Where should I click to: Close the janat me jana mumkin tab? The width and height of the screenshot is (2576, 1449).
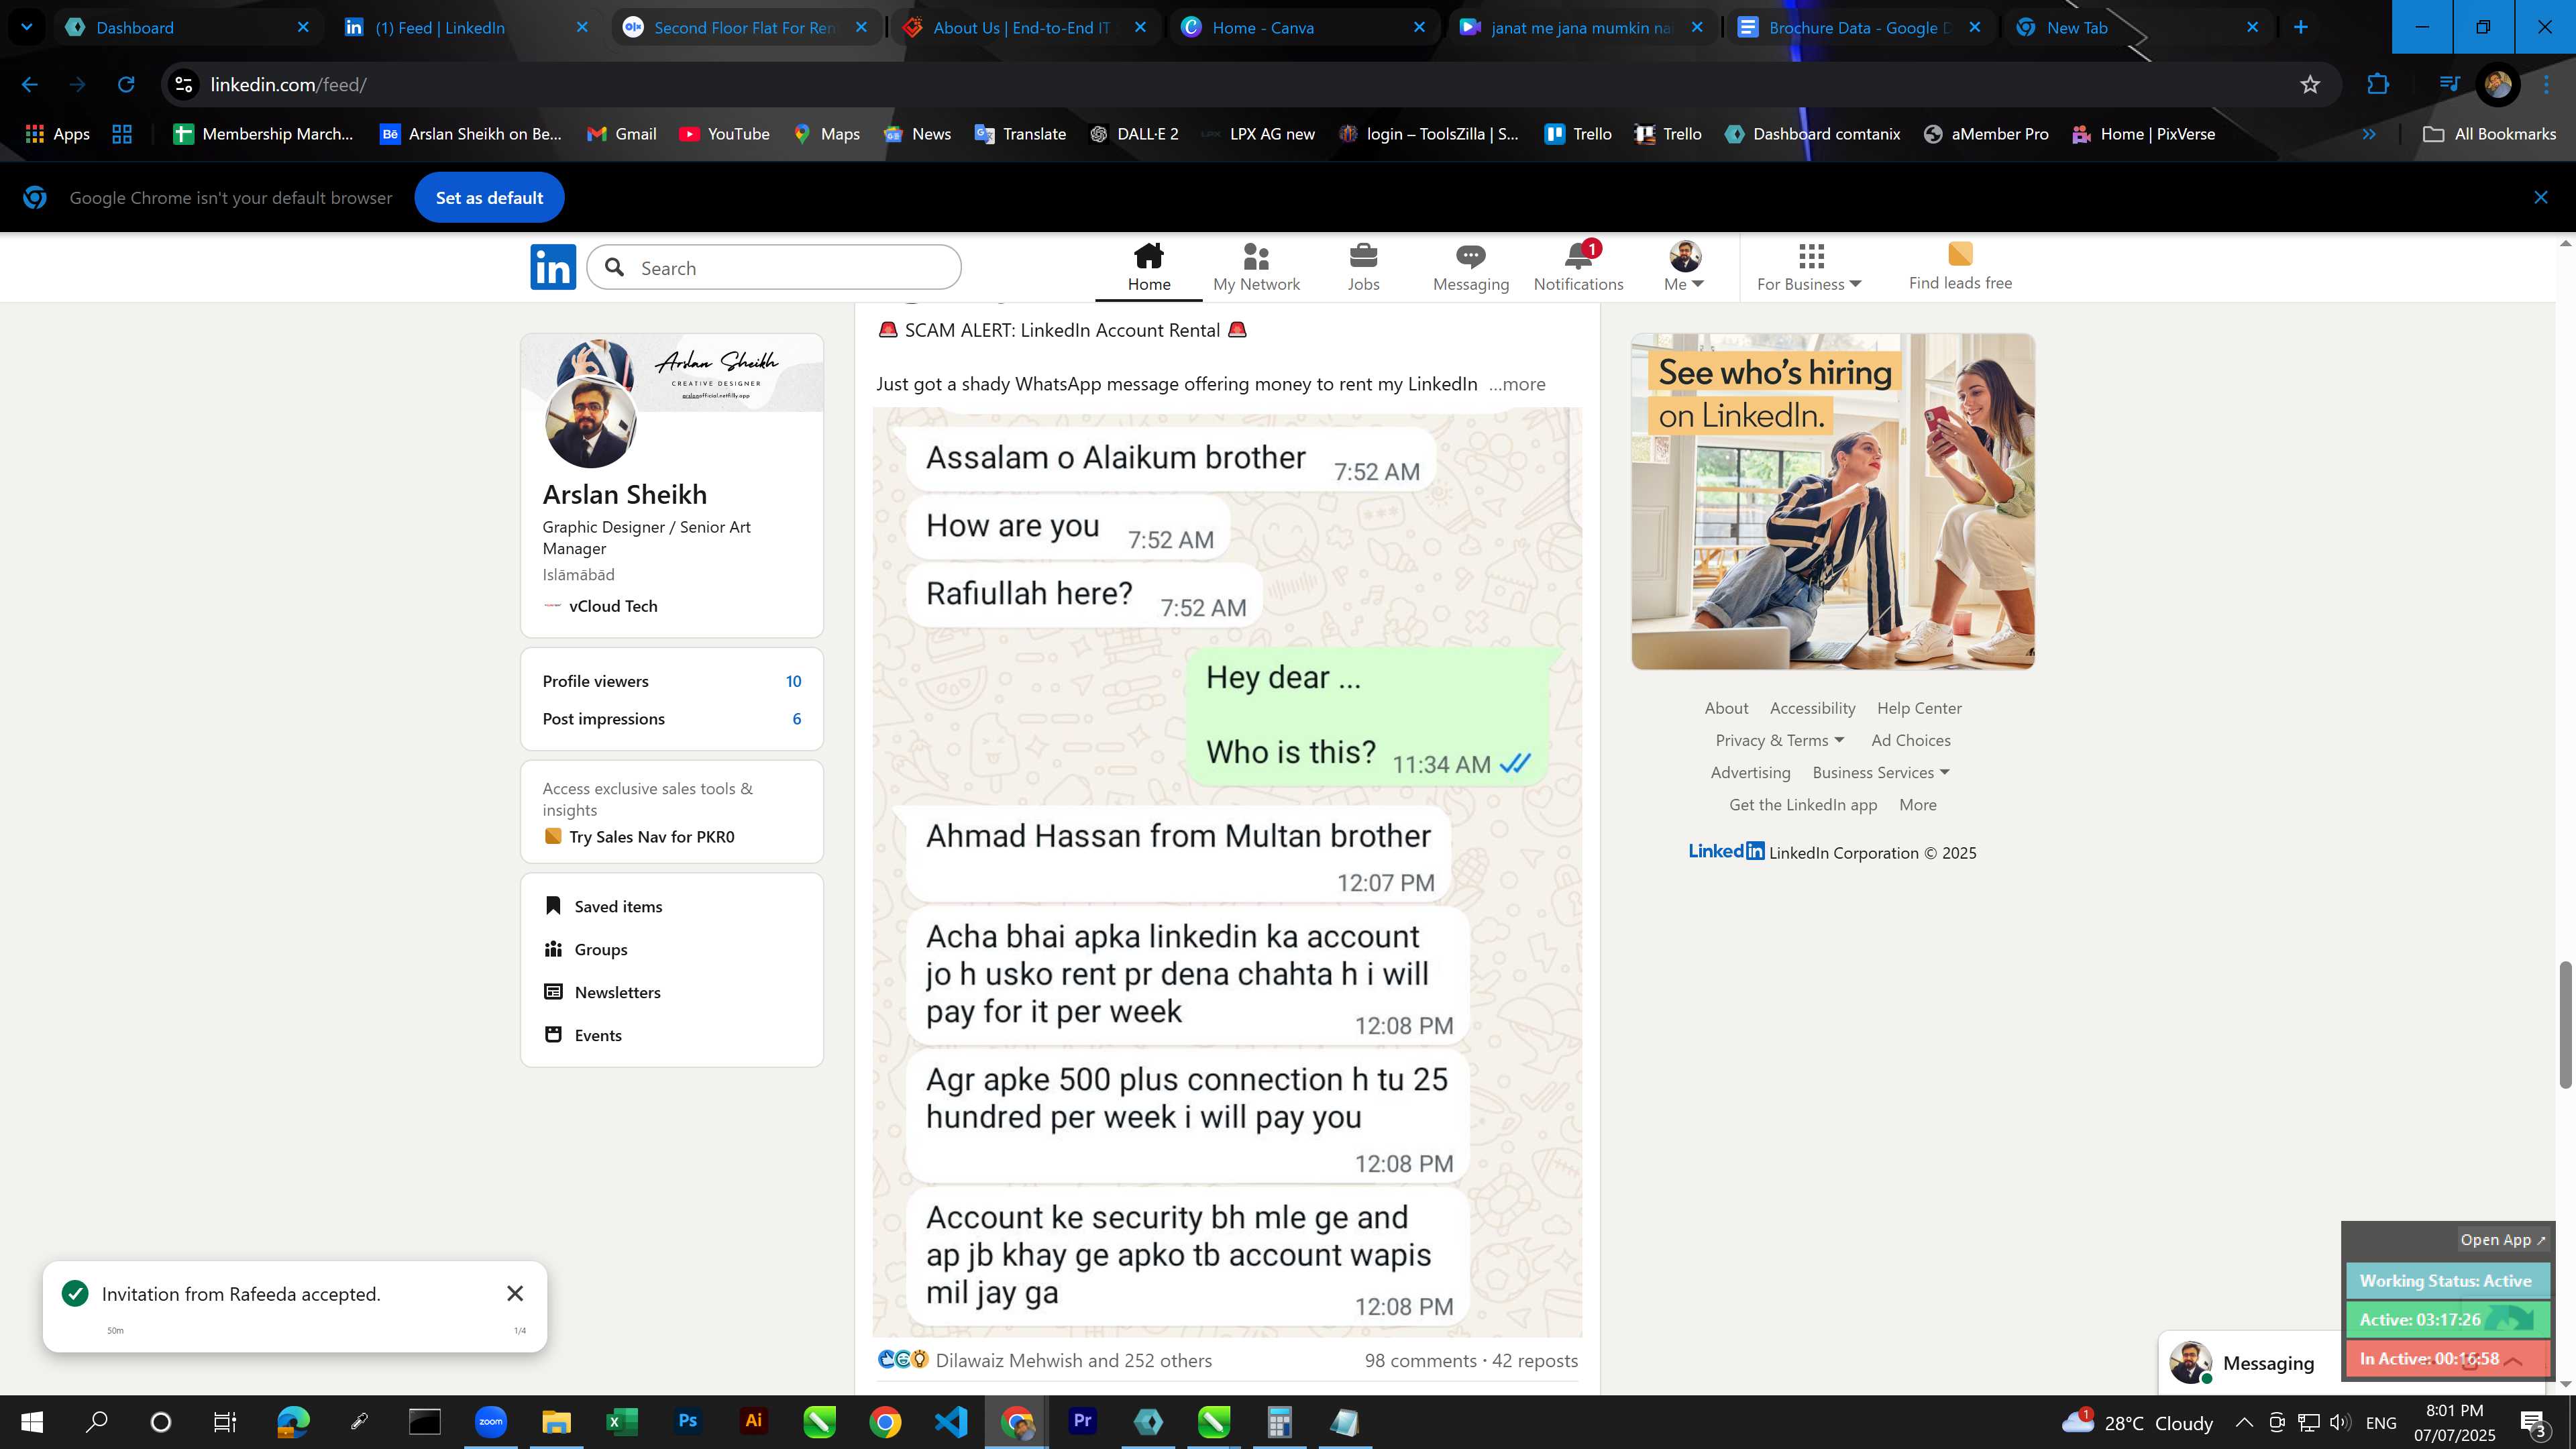(1697, 27)
